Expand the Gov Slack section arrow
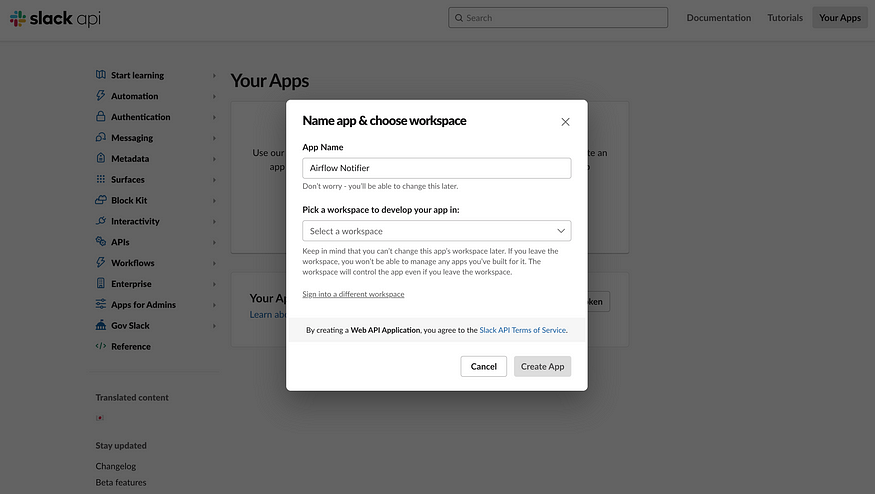This screenshot has height=494, width=875. click(x=214, y=326)
